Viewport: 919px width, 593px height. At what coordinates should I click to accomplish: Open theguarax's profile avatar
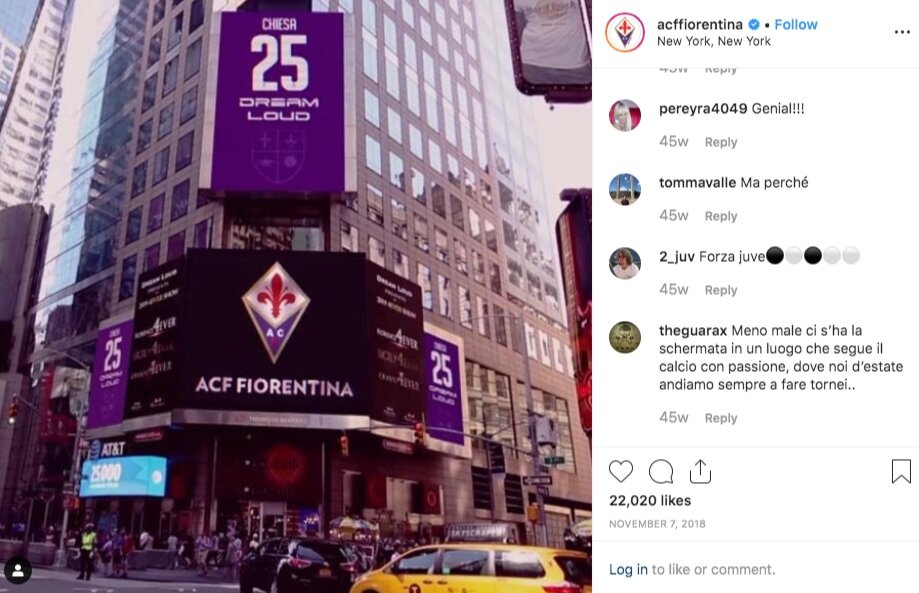click(625, 337)
